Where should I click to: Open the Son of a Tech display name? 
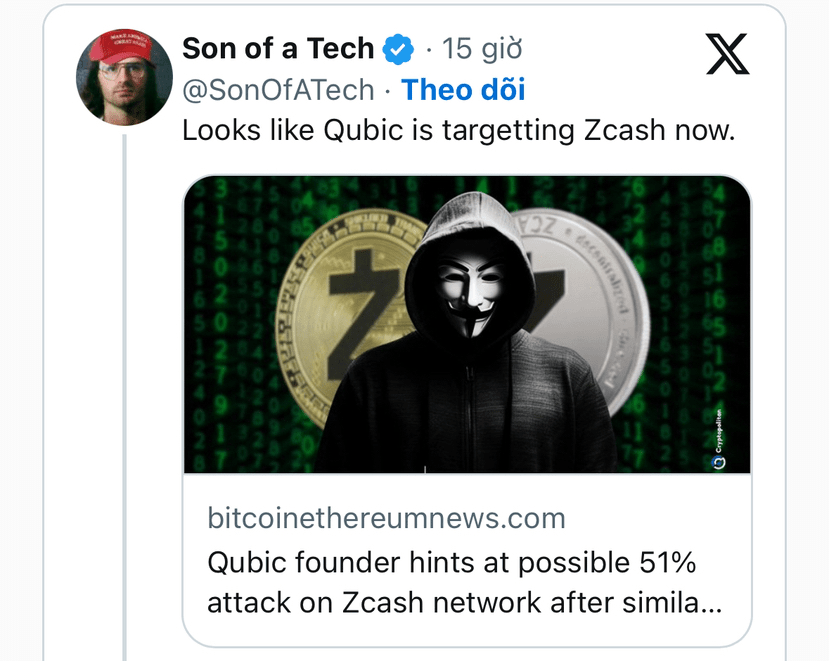[278, 49]
